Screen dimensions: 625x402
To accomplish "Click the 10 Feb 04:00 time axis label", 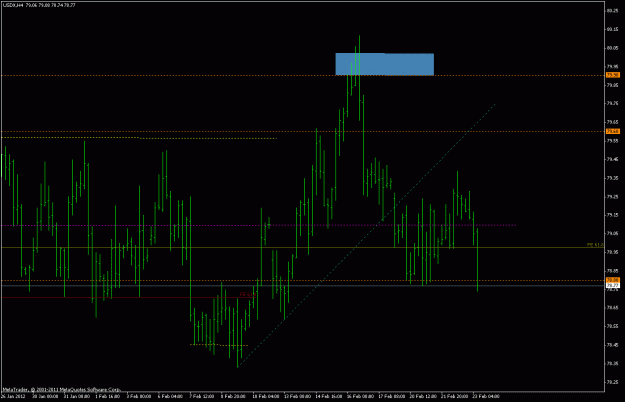I will coord(265,396).
